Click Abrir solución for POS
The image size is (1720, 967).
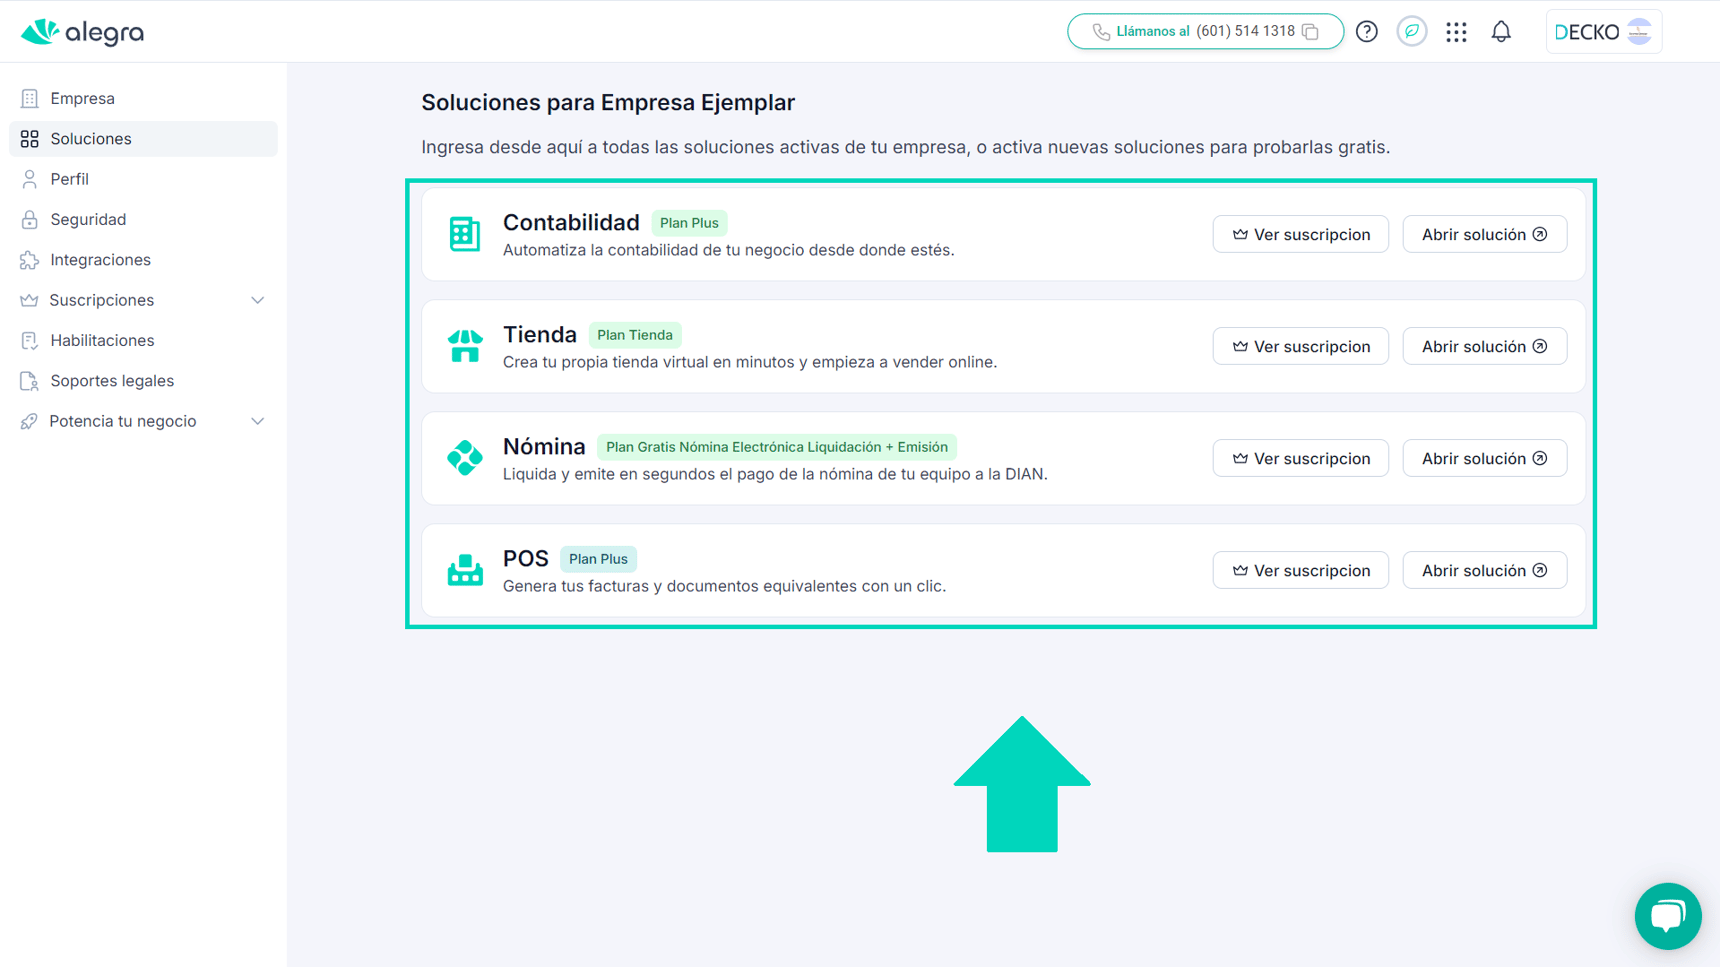[1484, 570]
